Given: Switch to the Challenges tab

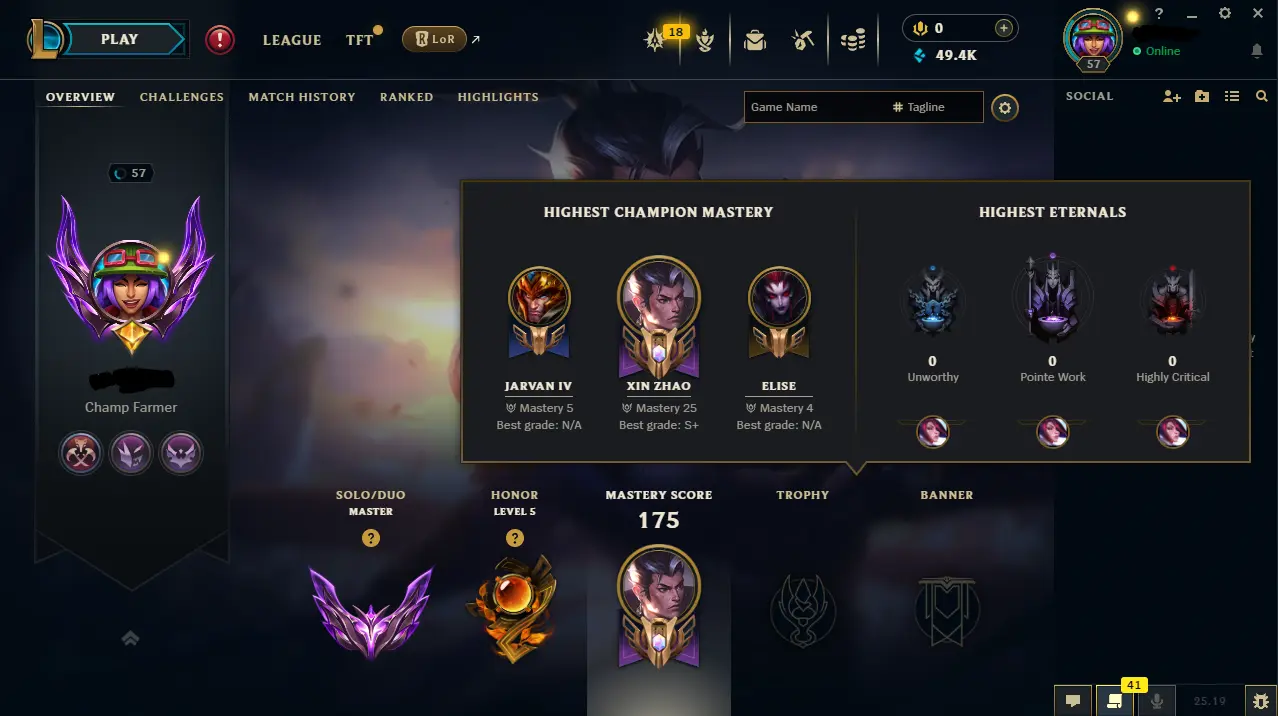Looking at the screenshot, I should tap(182, 97).
